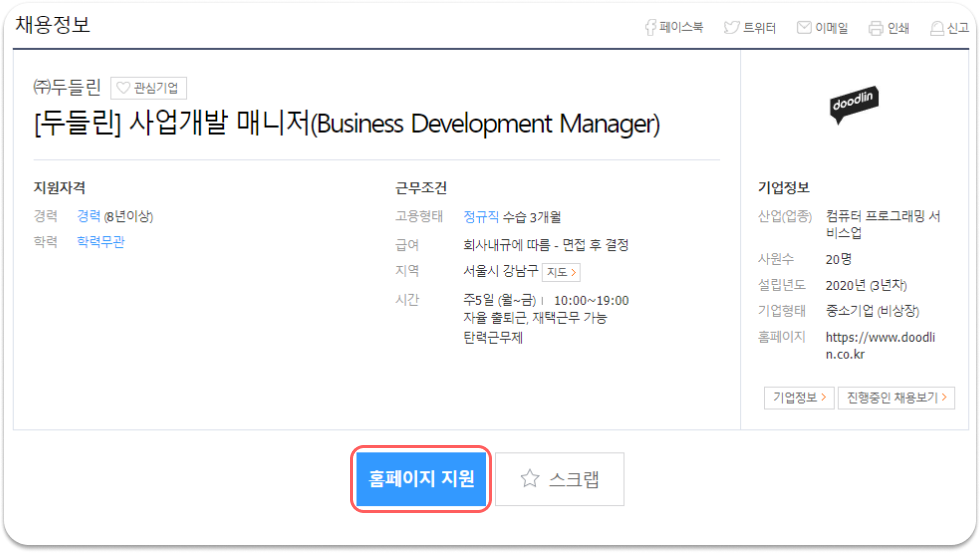The image size is (980, 553).
Task: Print this job posting
Action: (x=889, y=27)
